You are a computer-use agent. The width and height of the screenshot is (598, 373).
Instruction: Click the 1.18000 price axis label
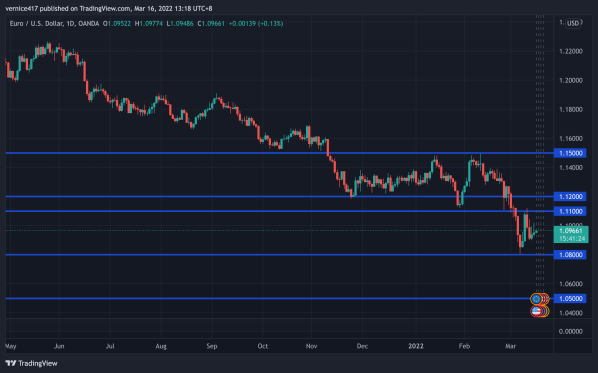click(x=571, y=109)
